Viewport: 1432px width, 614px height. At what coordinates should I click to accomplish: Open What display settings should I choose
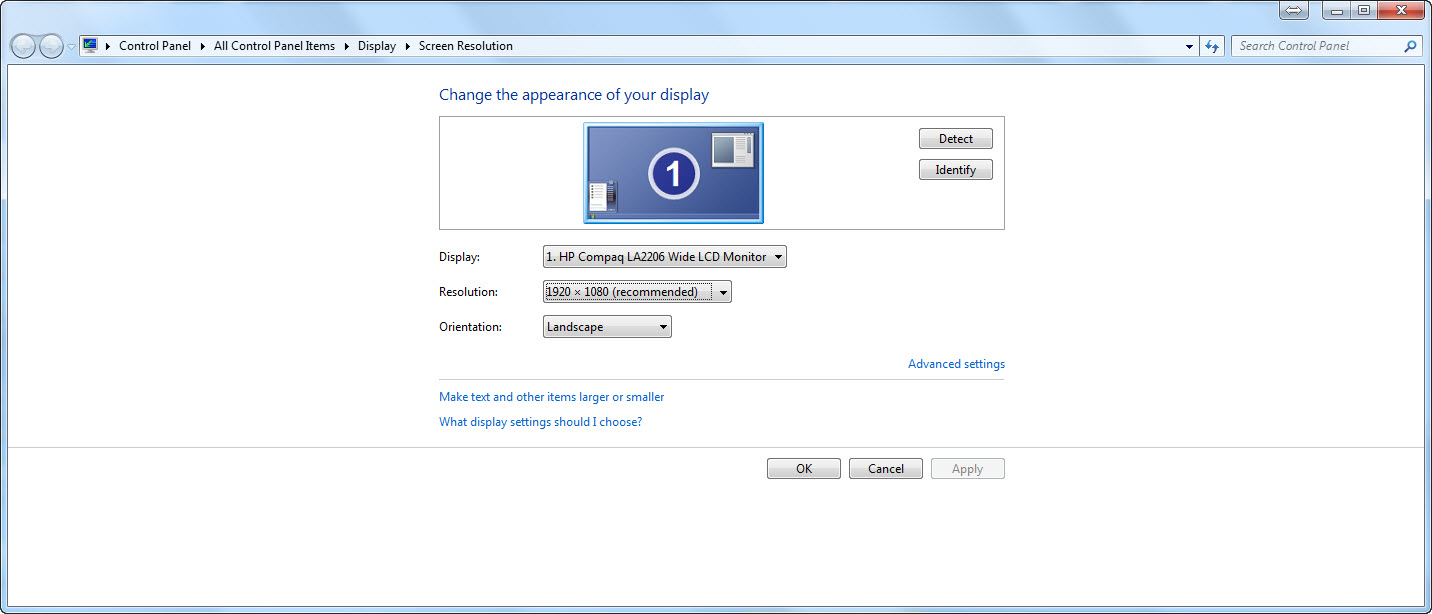(x=541, y=422)
